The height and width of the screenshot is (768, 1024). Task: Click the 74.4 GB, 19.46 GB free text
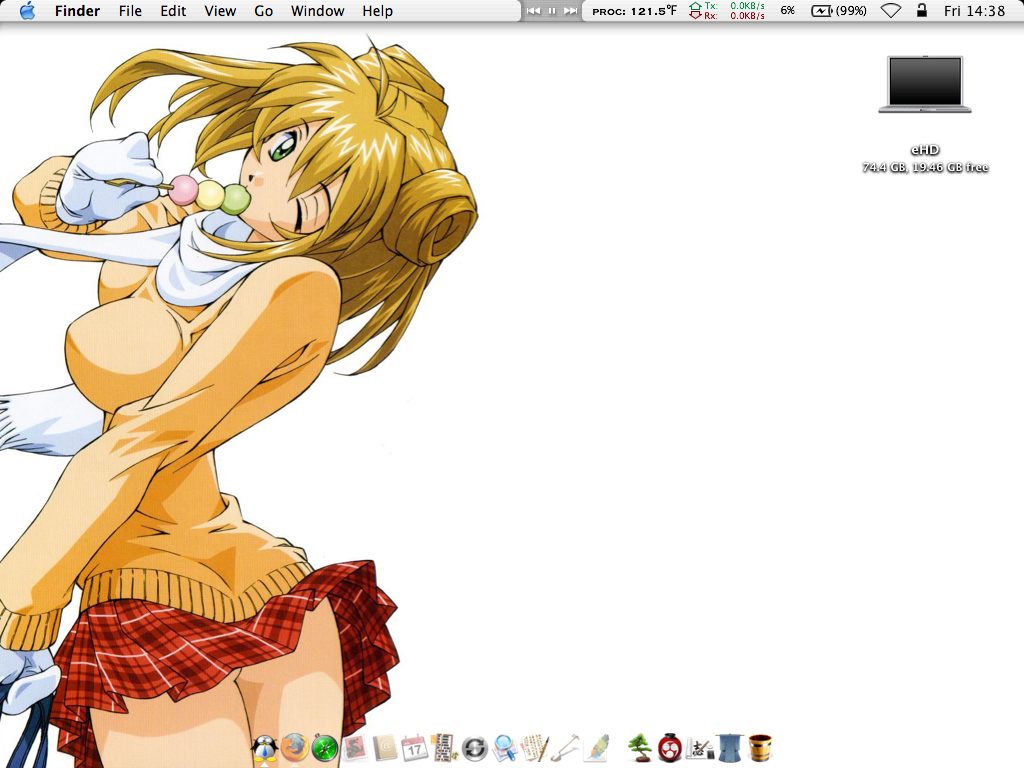point(925,167)
